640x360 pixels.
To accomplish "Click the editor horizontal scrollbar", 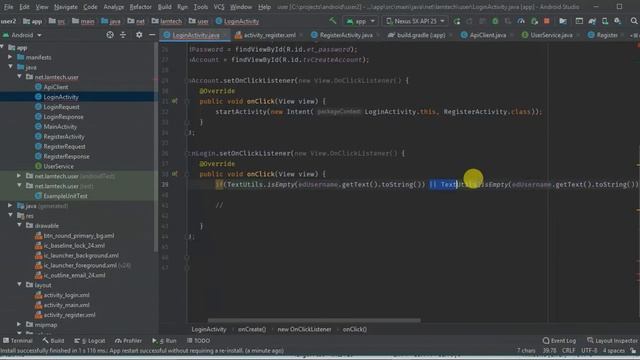I will point(314,320).
